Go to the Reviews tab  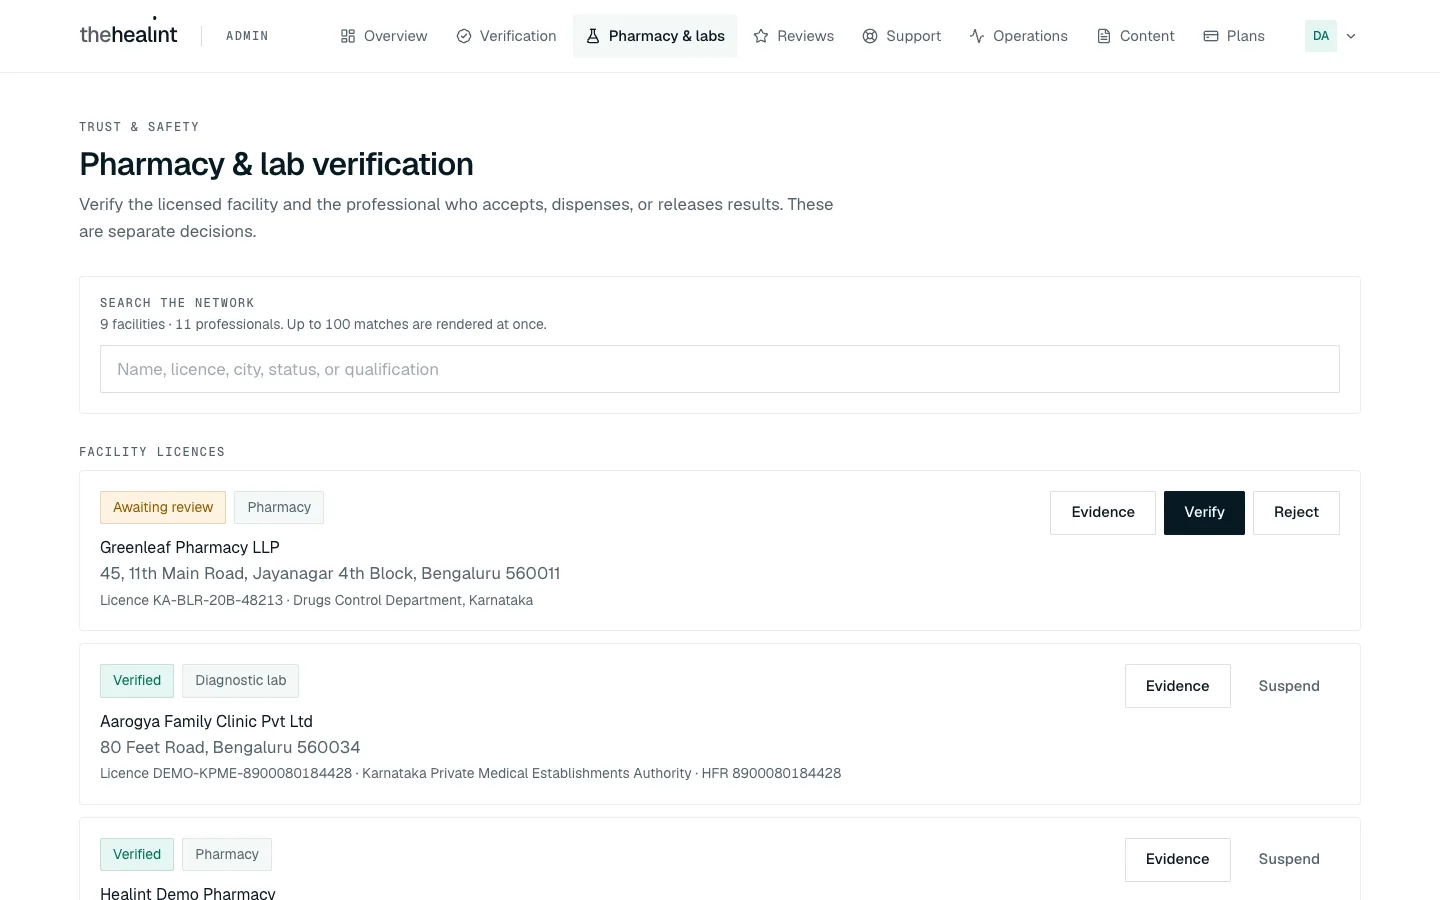coord(794,36)
